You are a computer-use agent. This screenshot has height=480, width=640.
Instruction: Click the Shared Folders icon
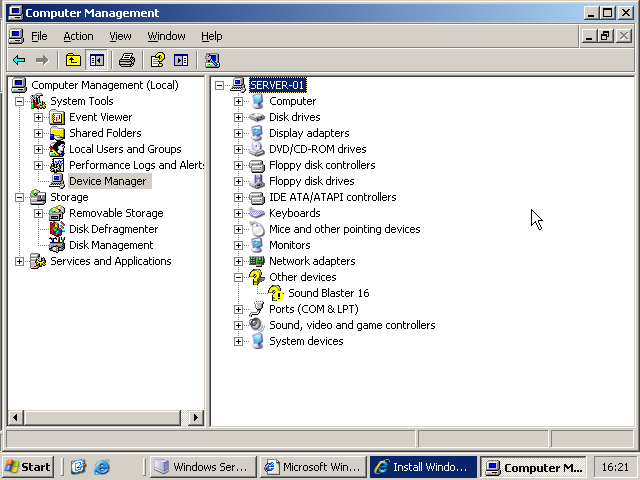[x=57, y=133]
